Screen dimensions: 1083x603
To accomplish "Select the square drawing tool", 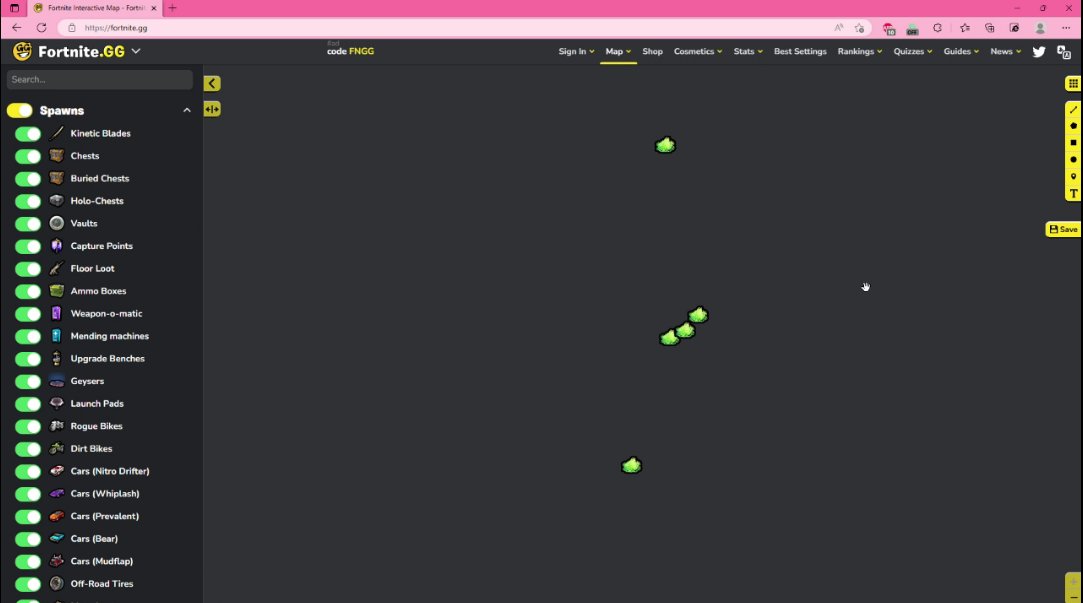I will coord(1073,143).
